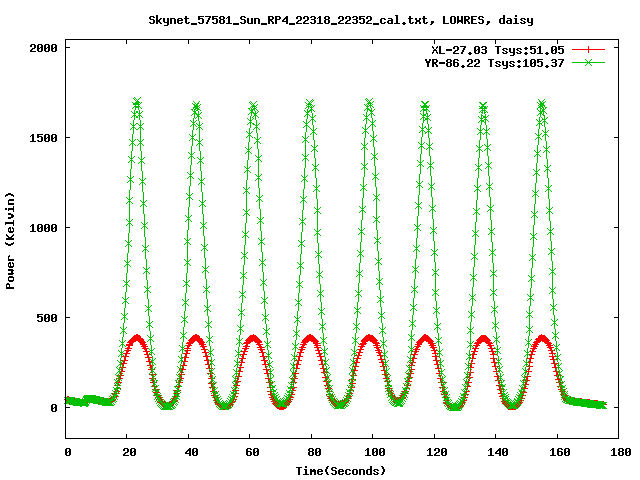
Task: Click the 180 tick label on x-axis
Action: click(x=619, y=452)
